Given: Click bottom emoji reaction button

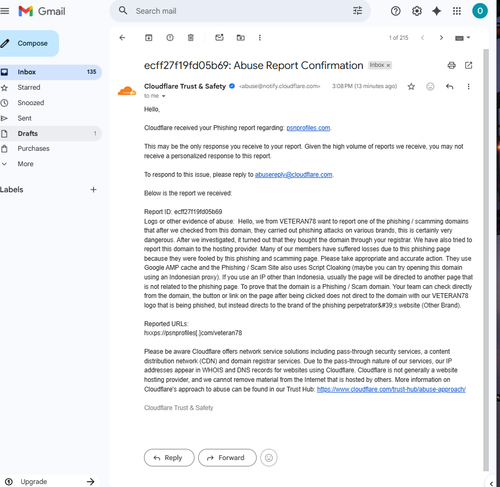Looking at the screenshot, I should point(269,458).
